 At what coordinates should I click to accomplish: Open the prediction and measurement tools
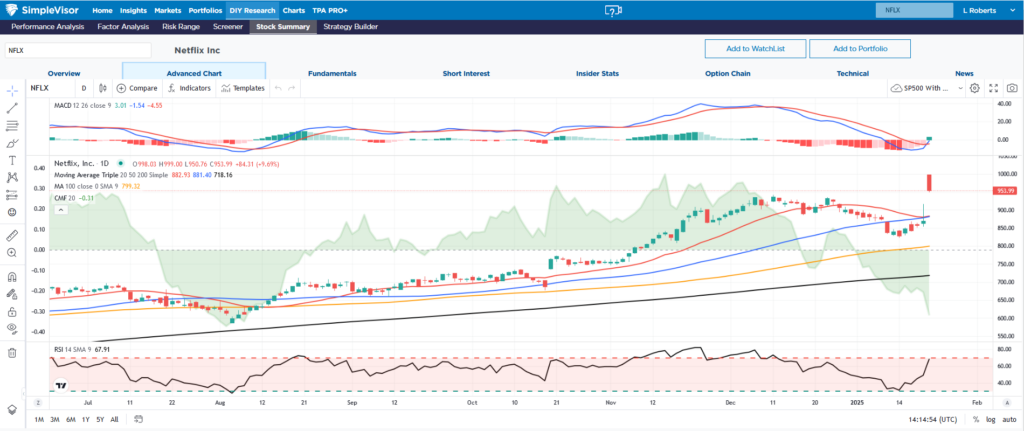pos(12,195)
